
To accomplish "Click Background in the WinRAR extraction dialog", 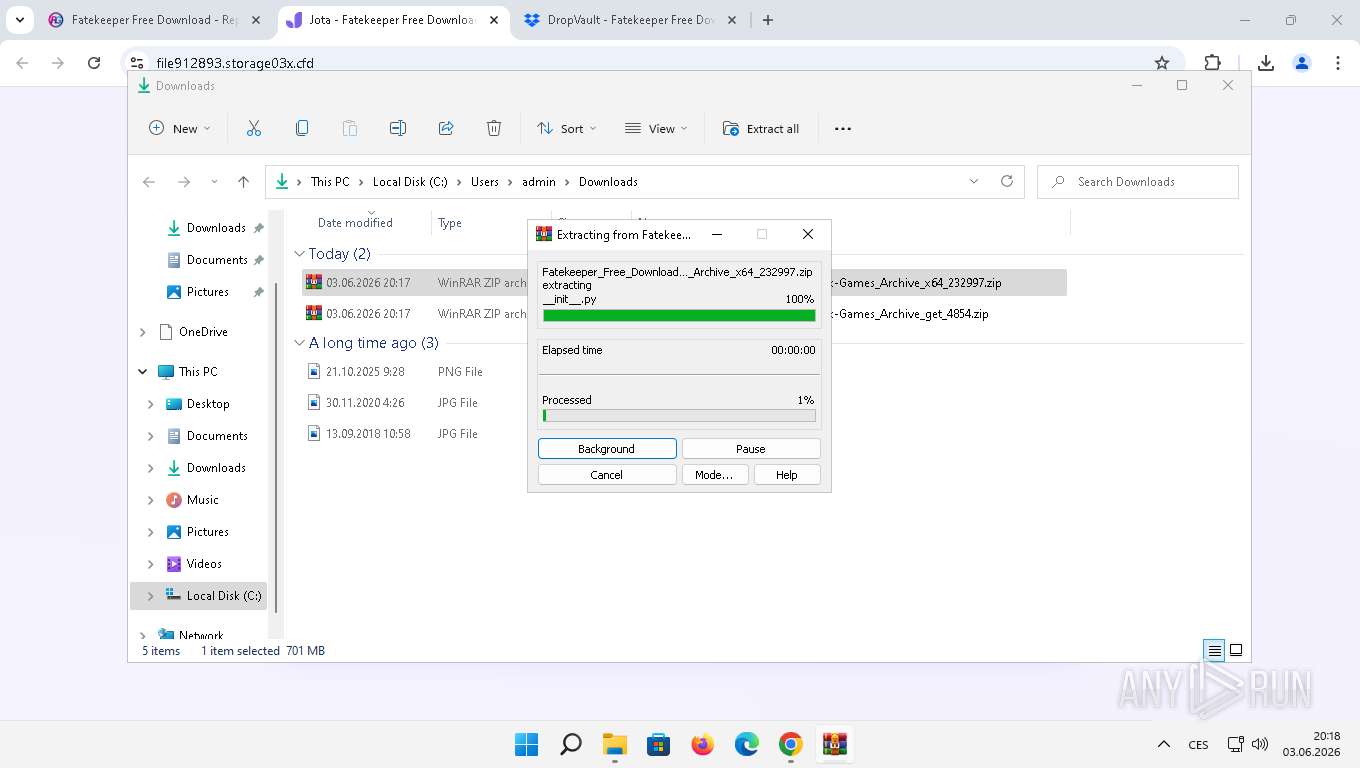I will click(x=607, y=449).
